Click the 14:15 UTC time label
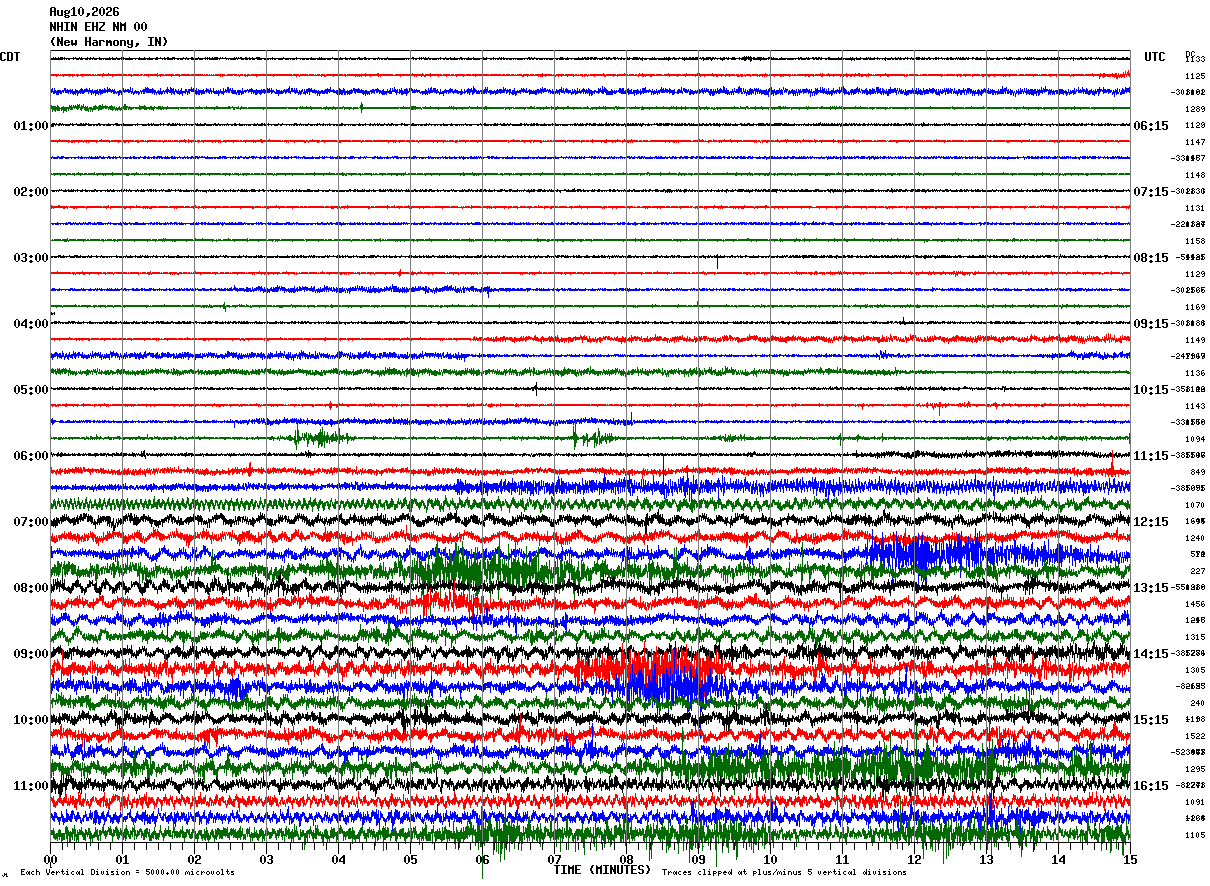The image size is (1210, 886). click(x=1151, y=654)
